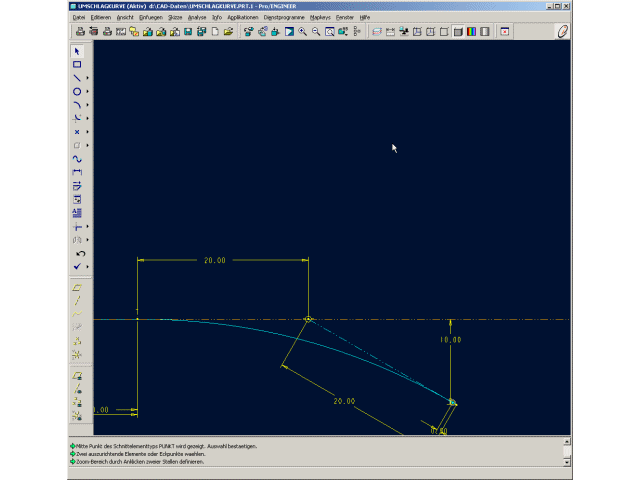
Task: Choose the circle sketch tool
Action: point(77,91)
